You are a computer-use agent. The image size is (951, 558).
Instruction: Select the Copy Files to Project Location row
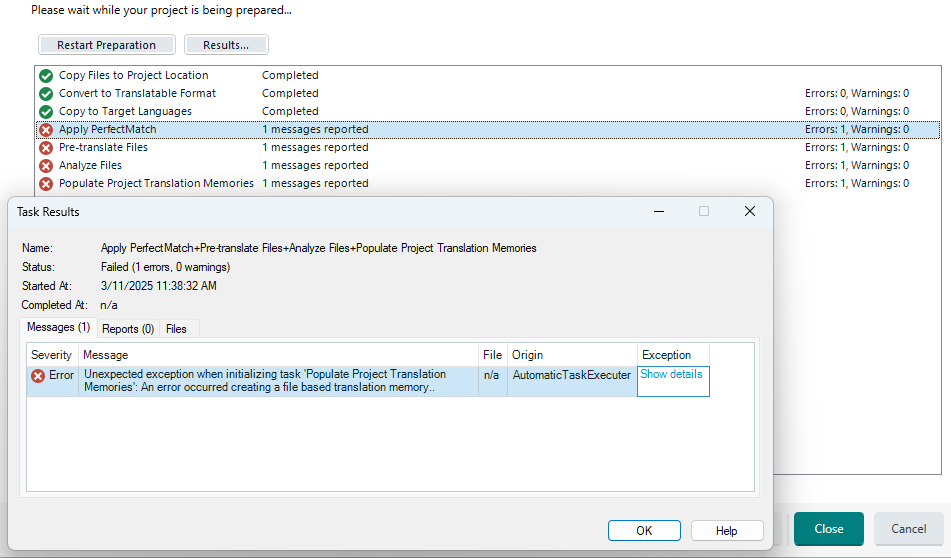tap(488, 75)
